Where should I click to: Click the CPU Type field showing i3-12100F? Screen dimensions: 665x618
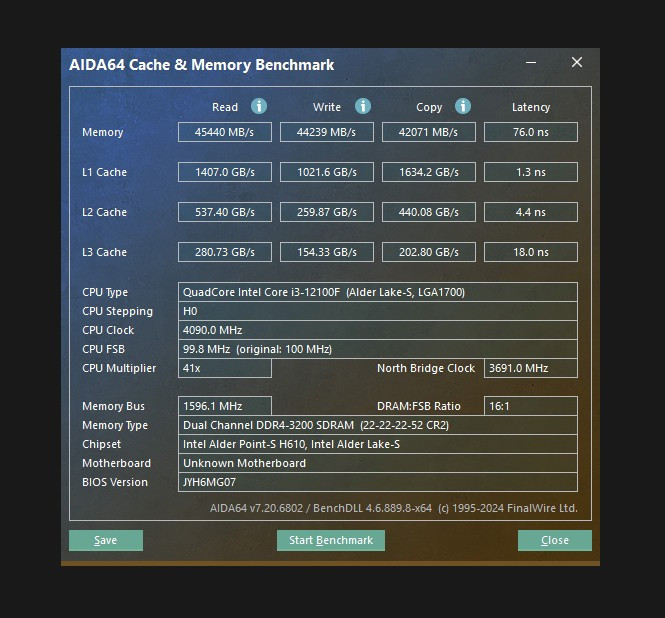click(378, 292)
